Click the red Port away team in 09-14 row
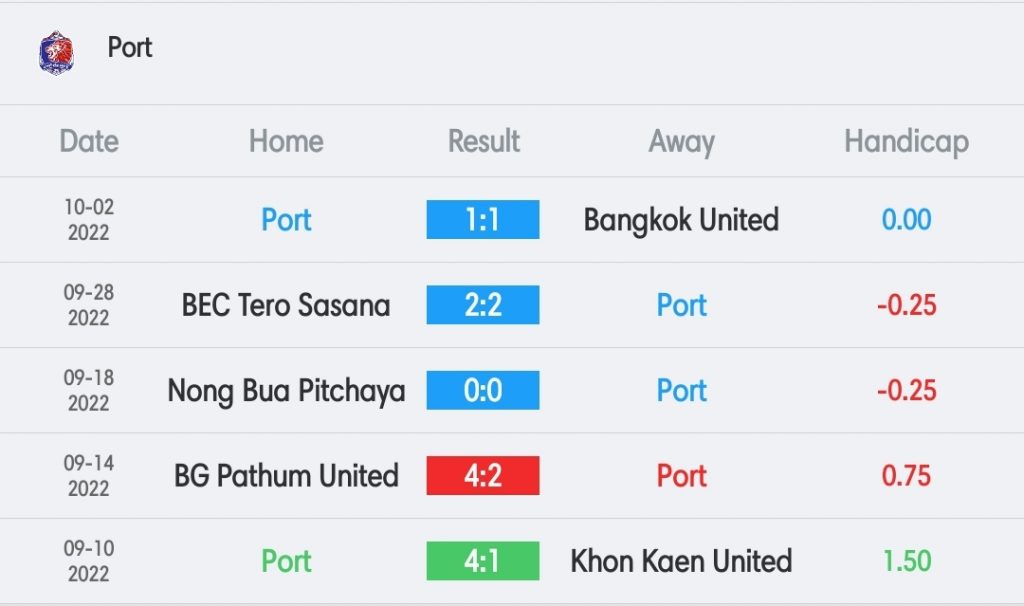This screenshot has width=1024, height=606. pyautogui.click(x=681, y=475)
